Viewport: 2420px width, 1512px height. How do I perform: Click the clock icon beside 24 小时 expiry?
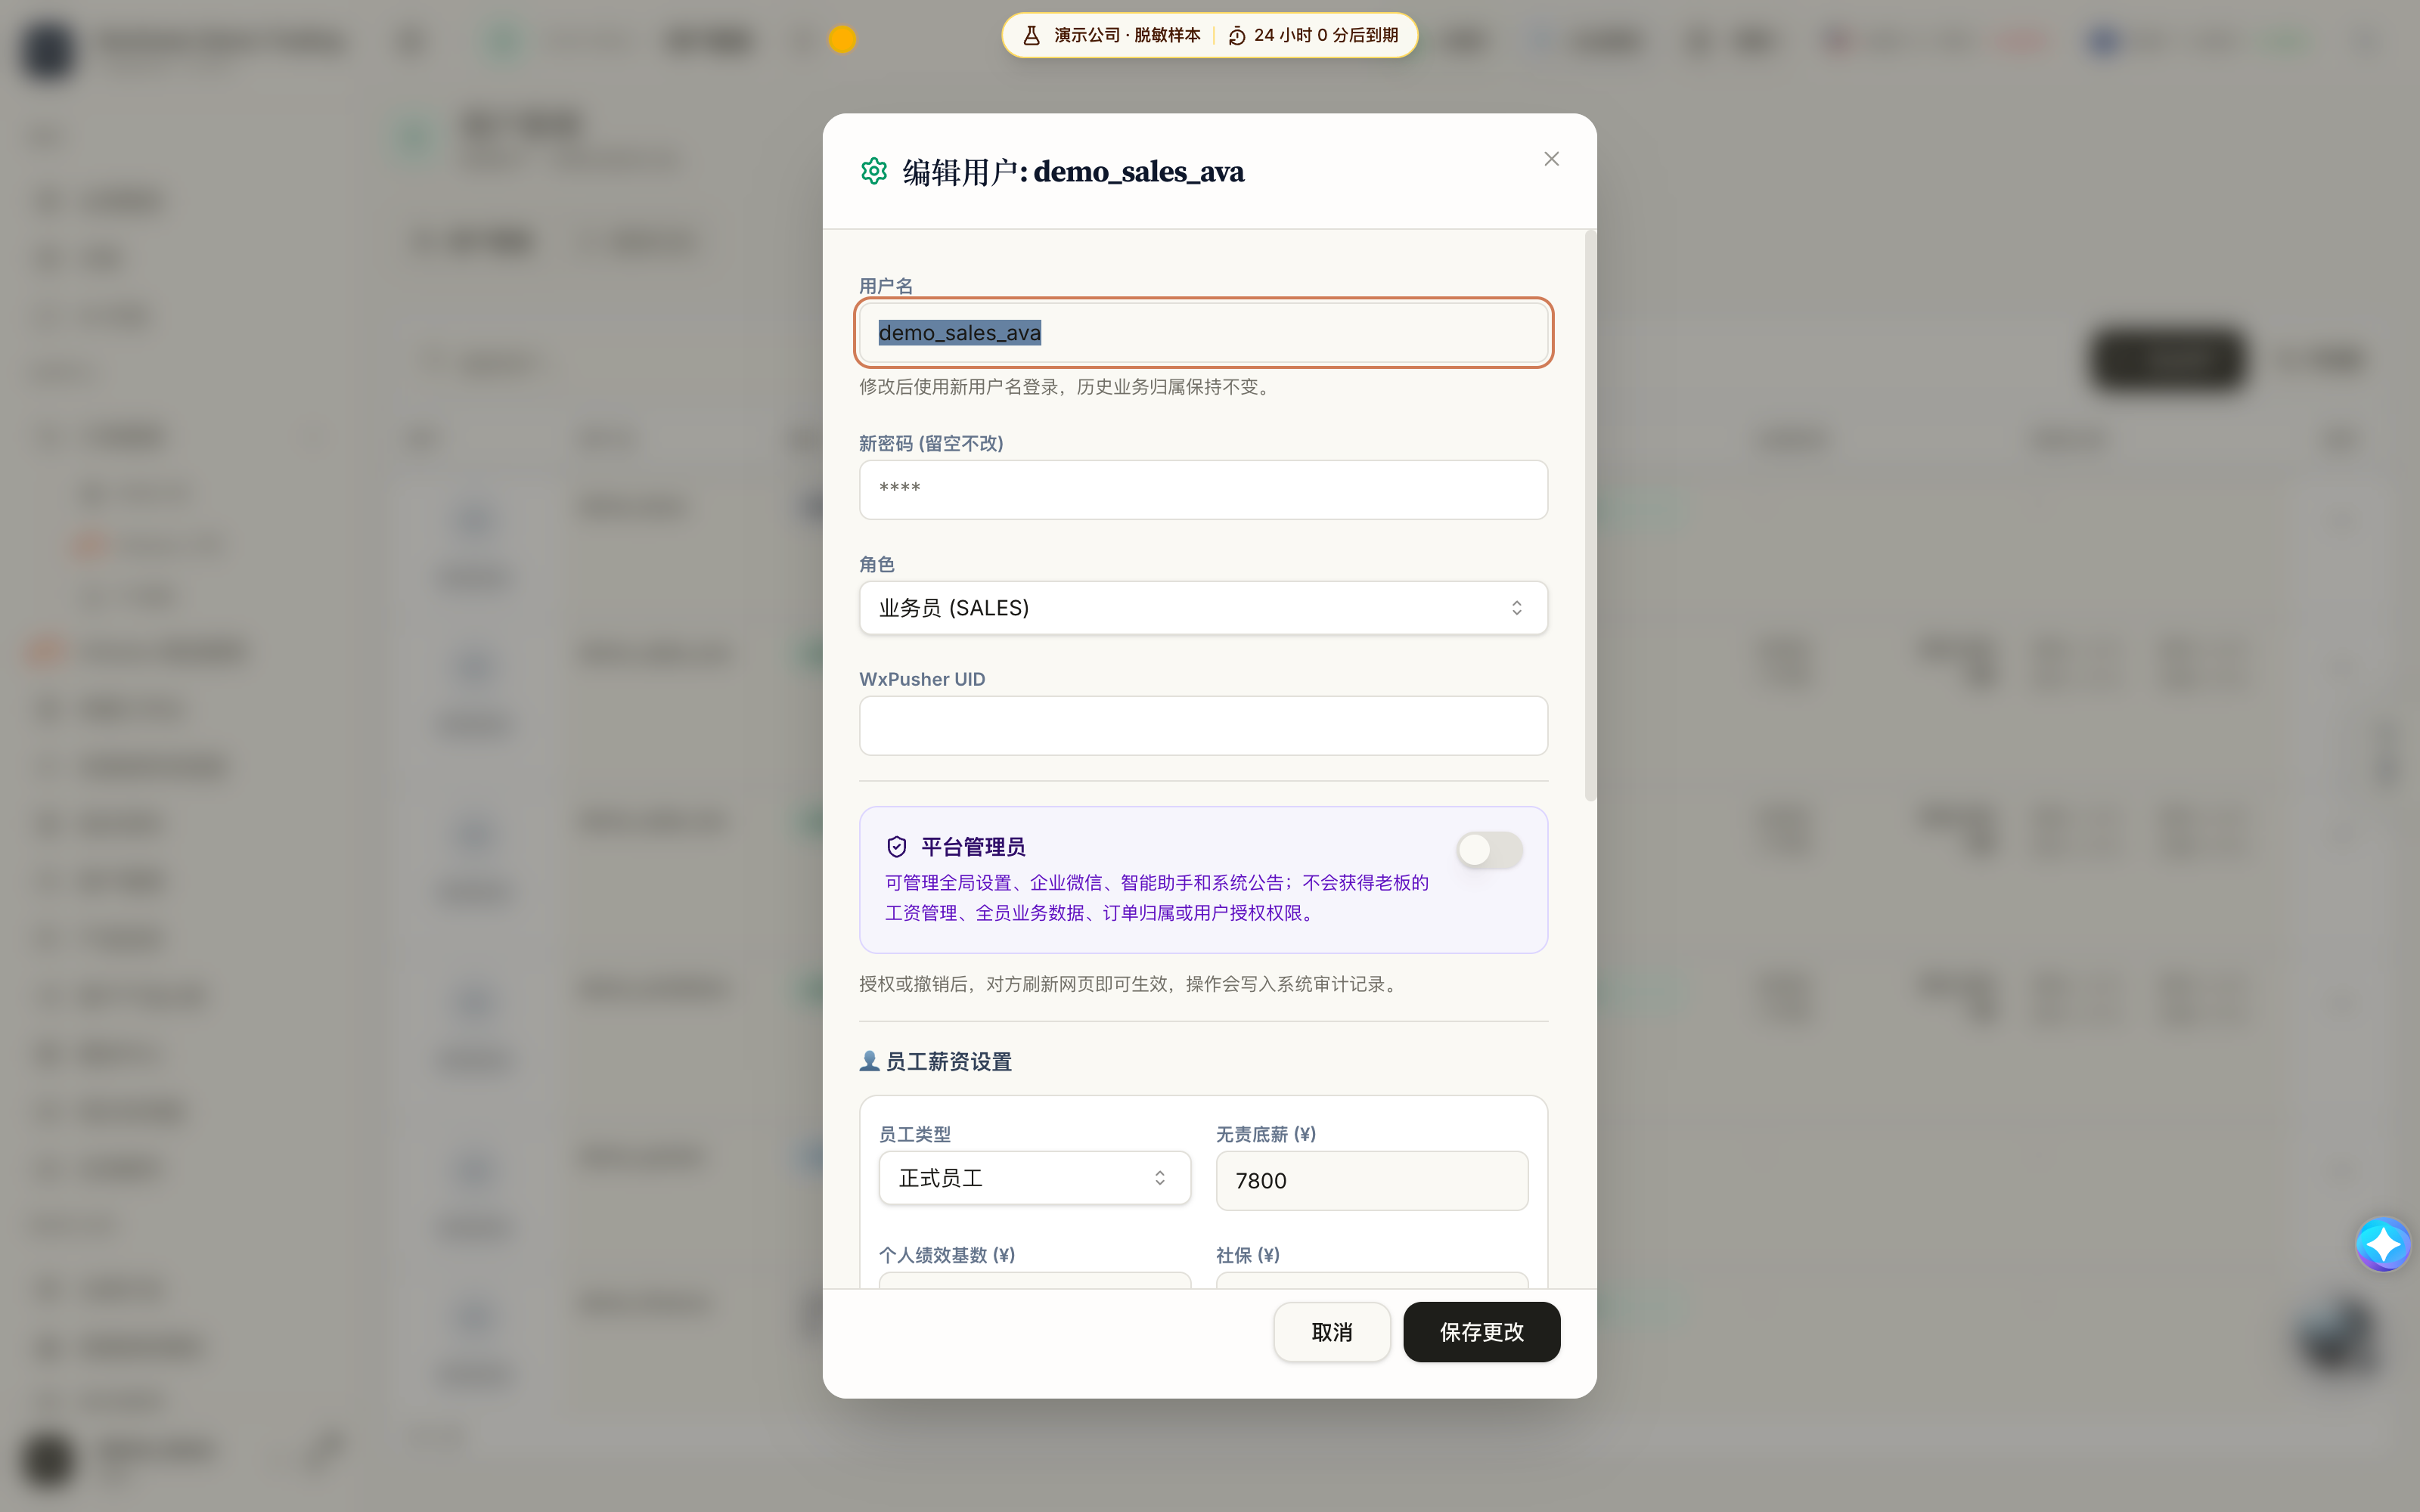[1237, 36]
